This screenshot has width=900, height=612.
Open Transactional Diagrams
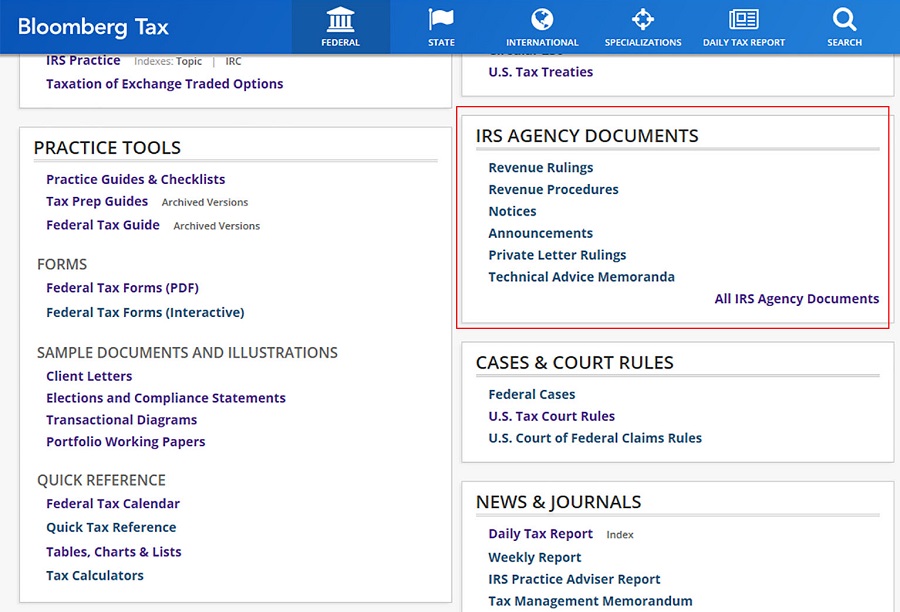tap(121, 420)
